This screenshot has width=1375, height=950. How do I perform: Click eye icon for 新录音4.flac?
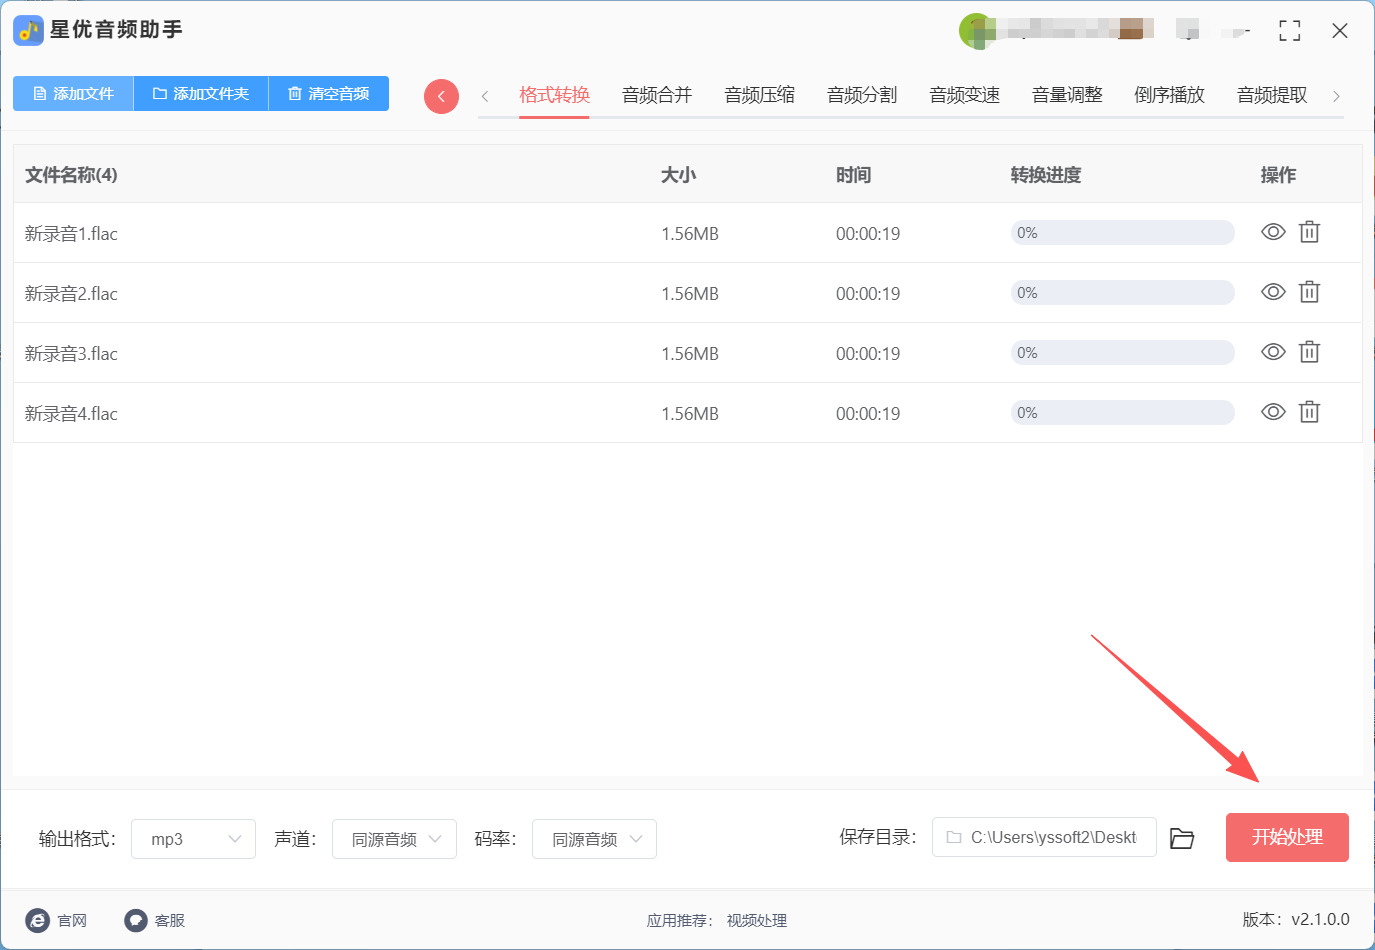1272,412
